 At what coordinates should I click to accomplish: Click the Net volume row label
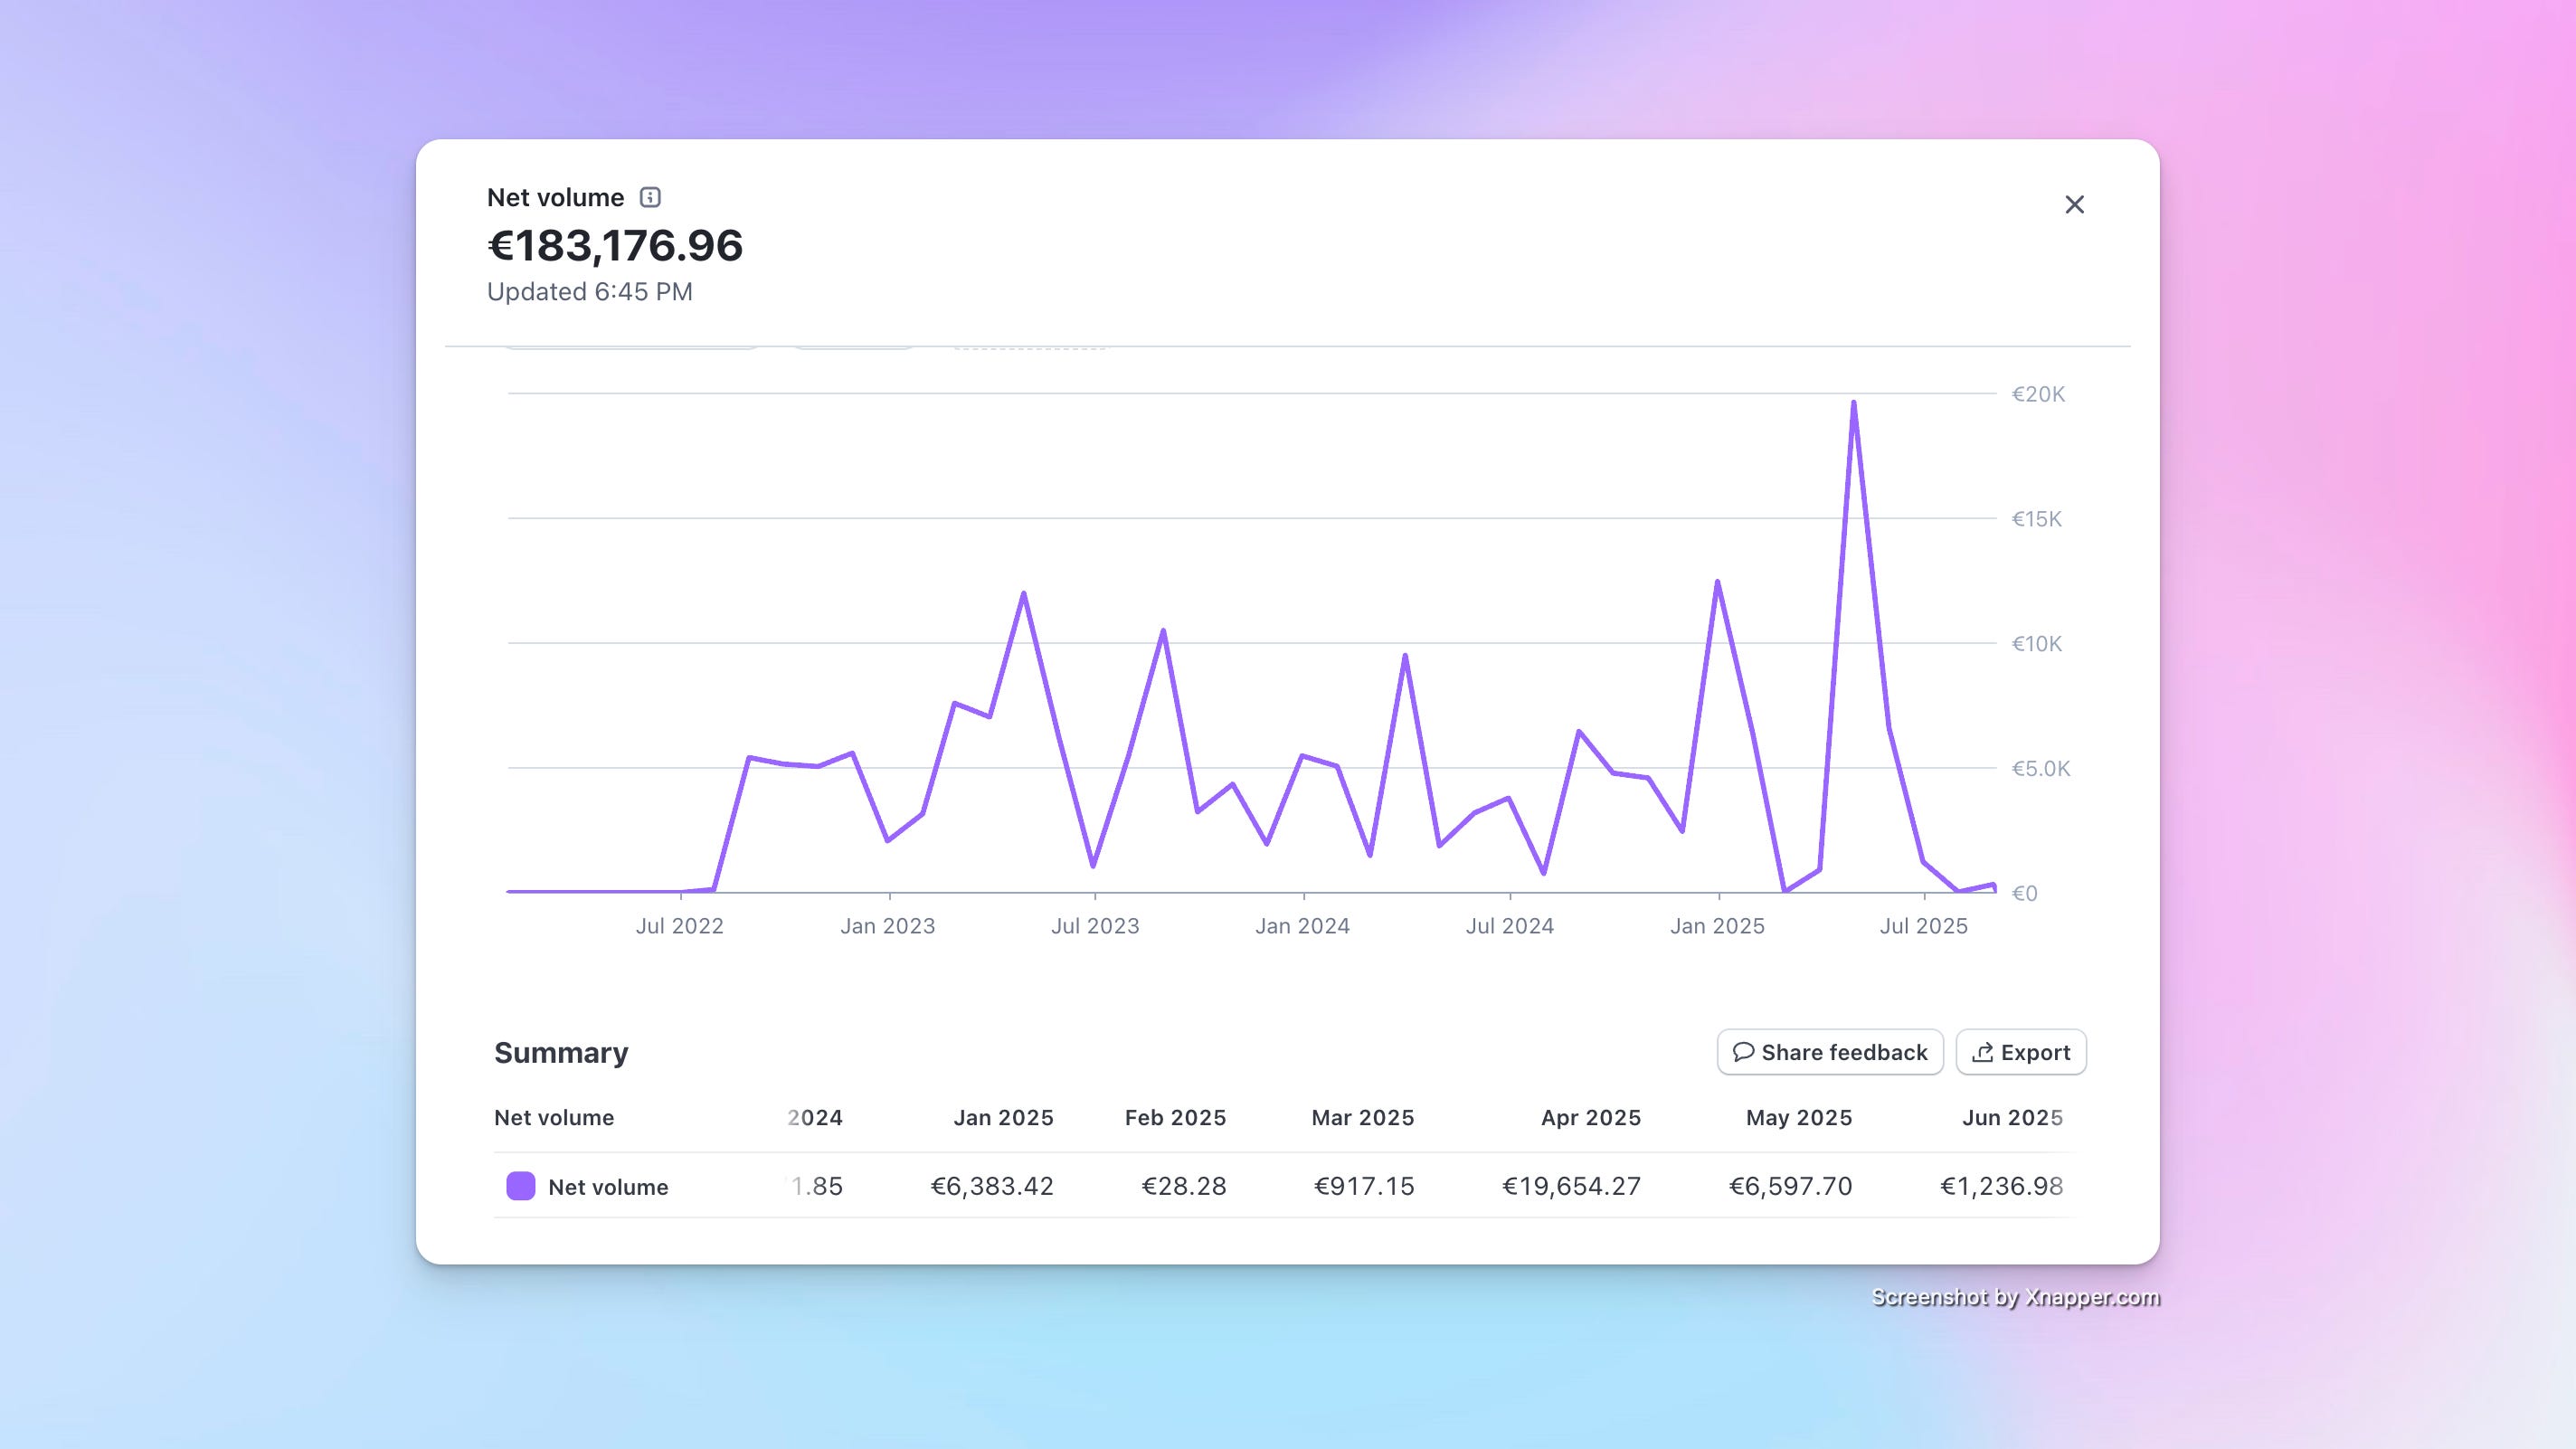[607, 1187]
